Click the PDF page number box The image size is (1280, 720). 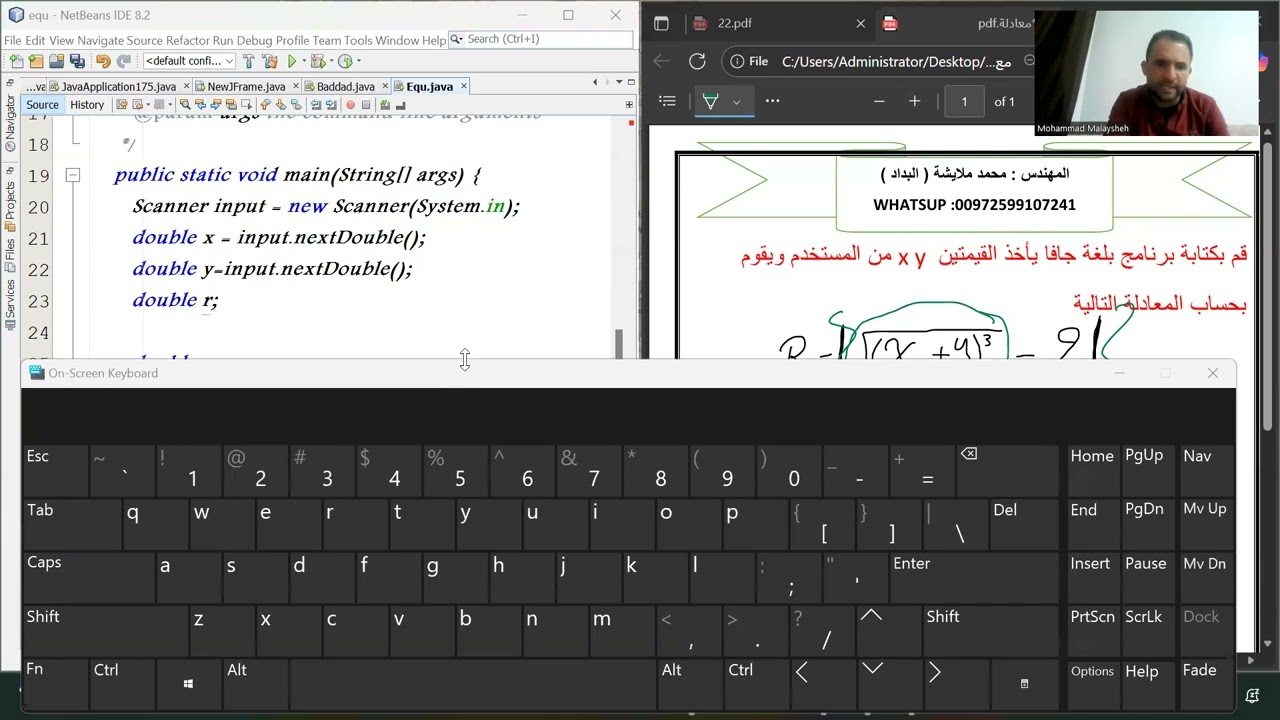(964, 101)
